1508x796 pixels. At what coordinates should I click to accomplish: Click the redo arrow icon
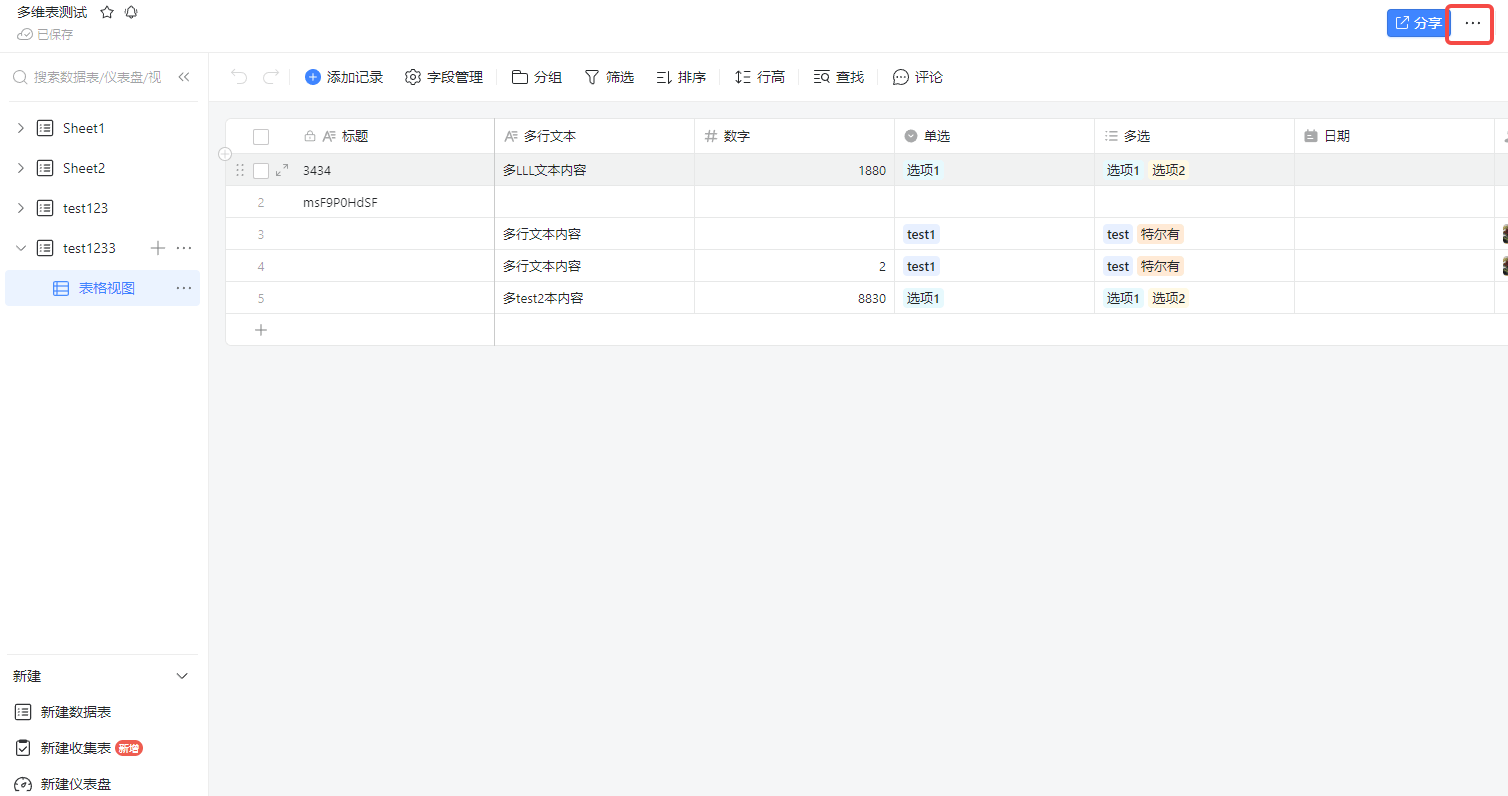tap(270, 77)
